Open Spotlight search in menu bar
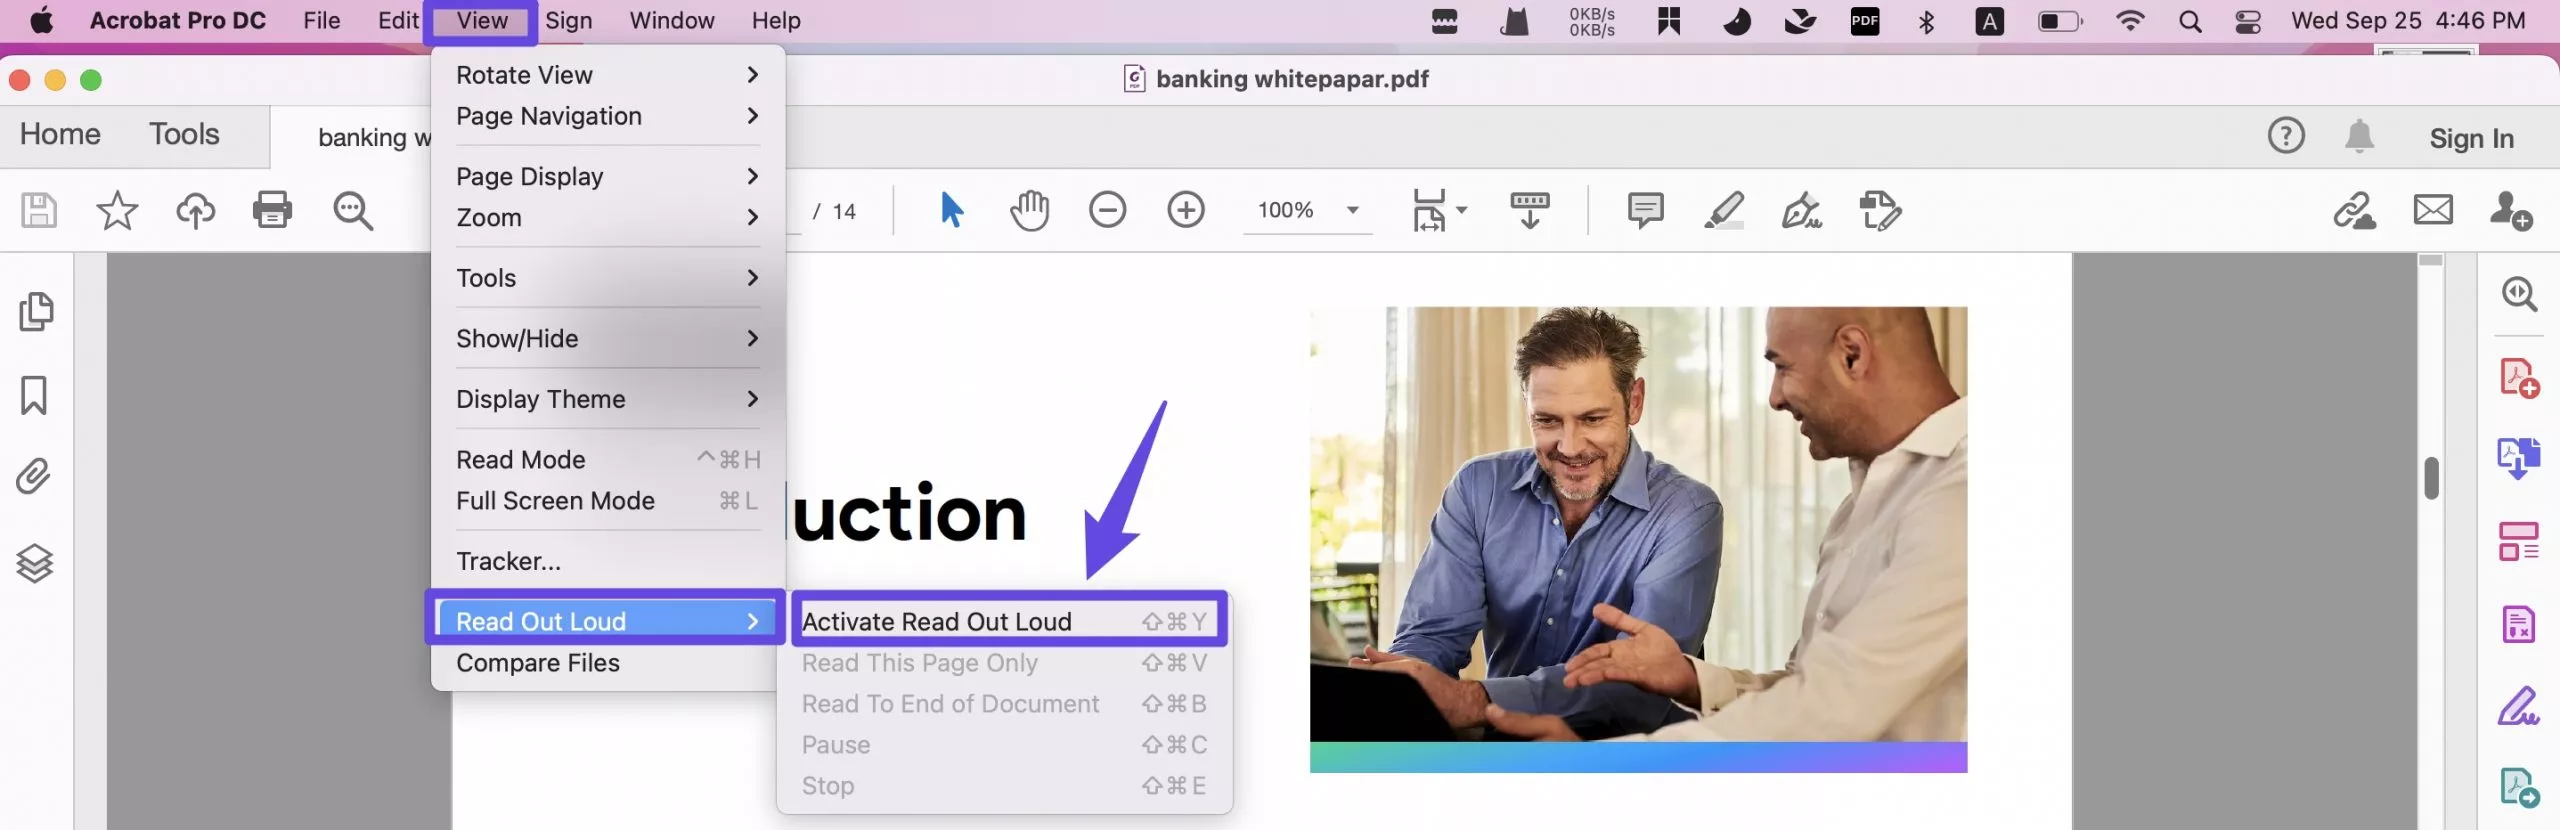 tap(2190, 21)
